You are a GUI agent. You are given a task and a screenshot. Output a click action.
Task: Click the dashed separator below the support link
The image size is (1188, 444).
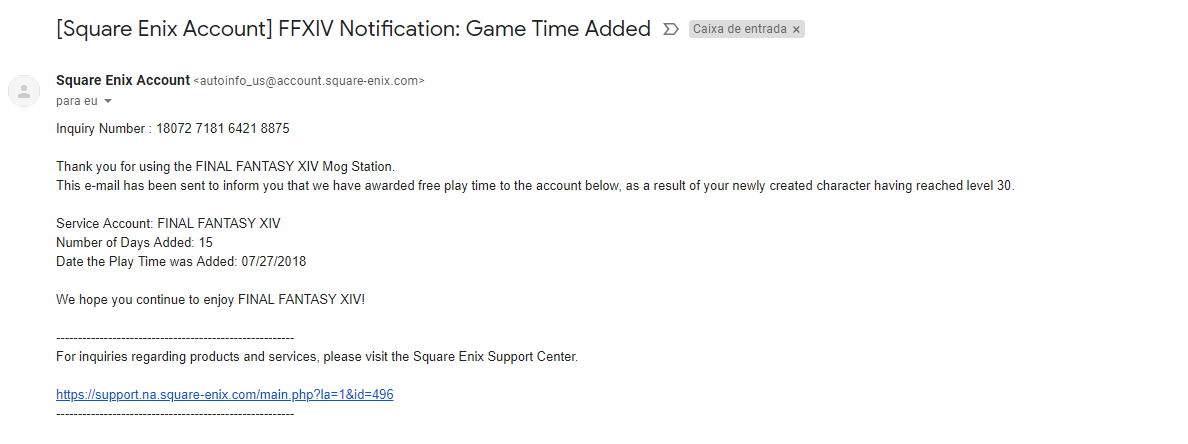[x=175, y=413]
